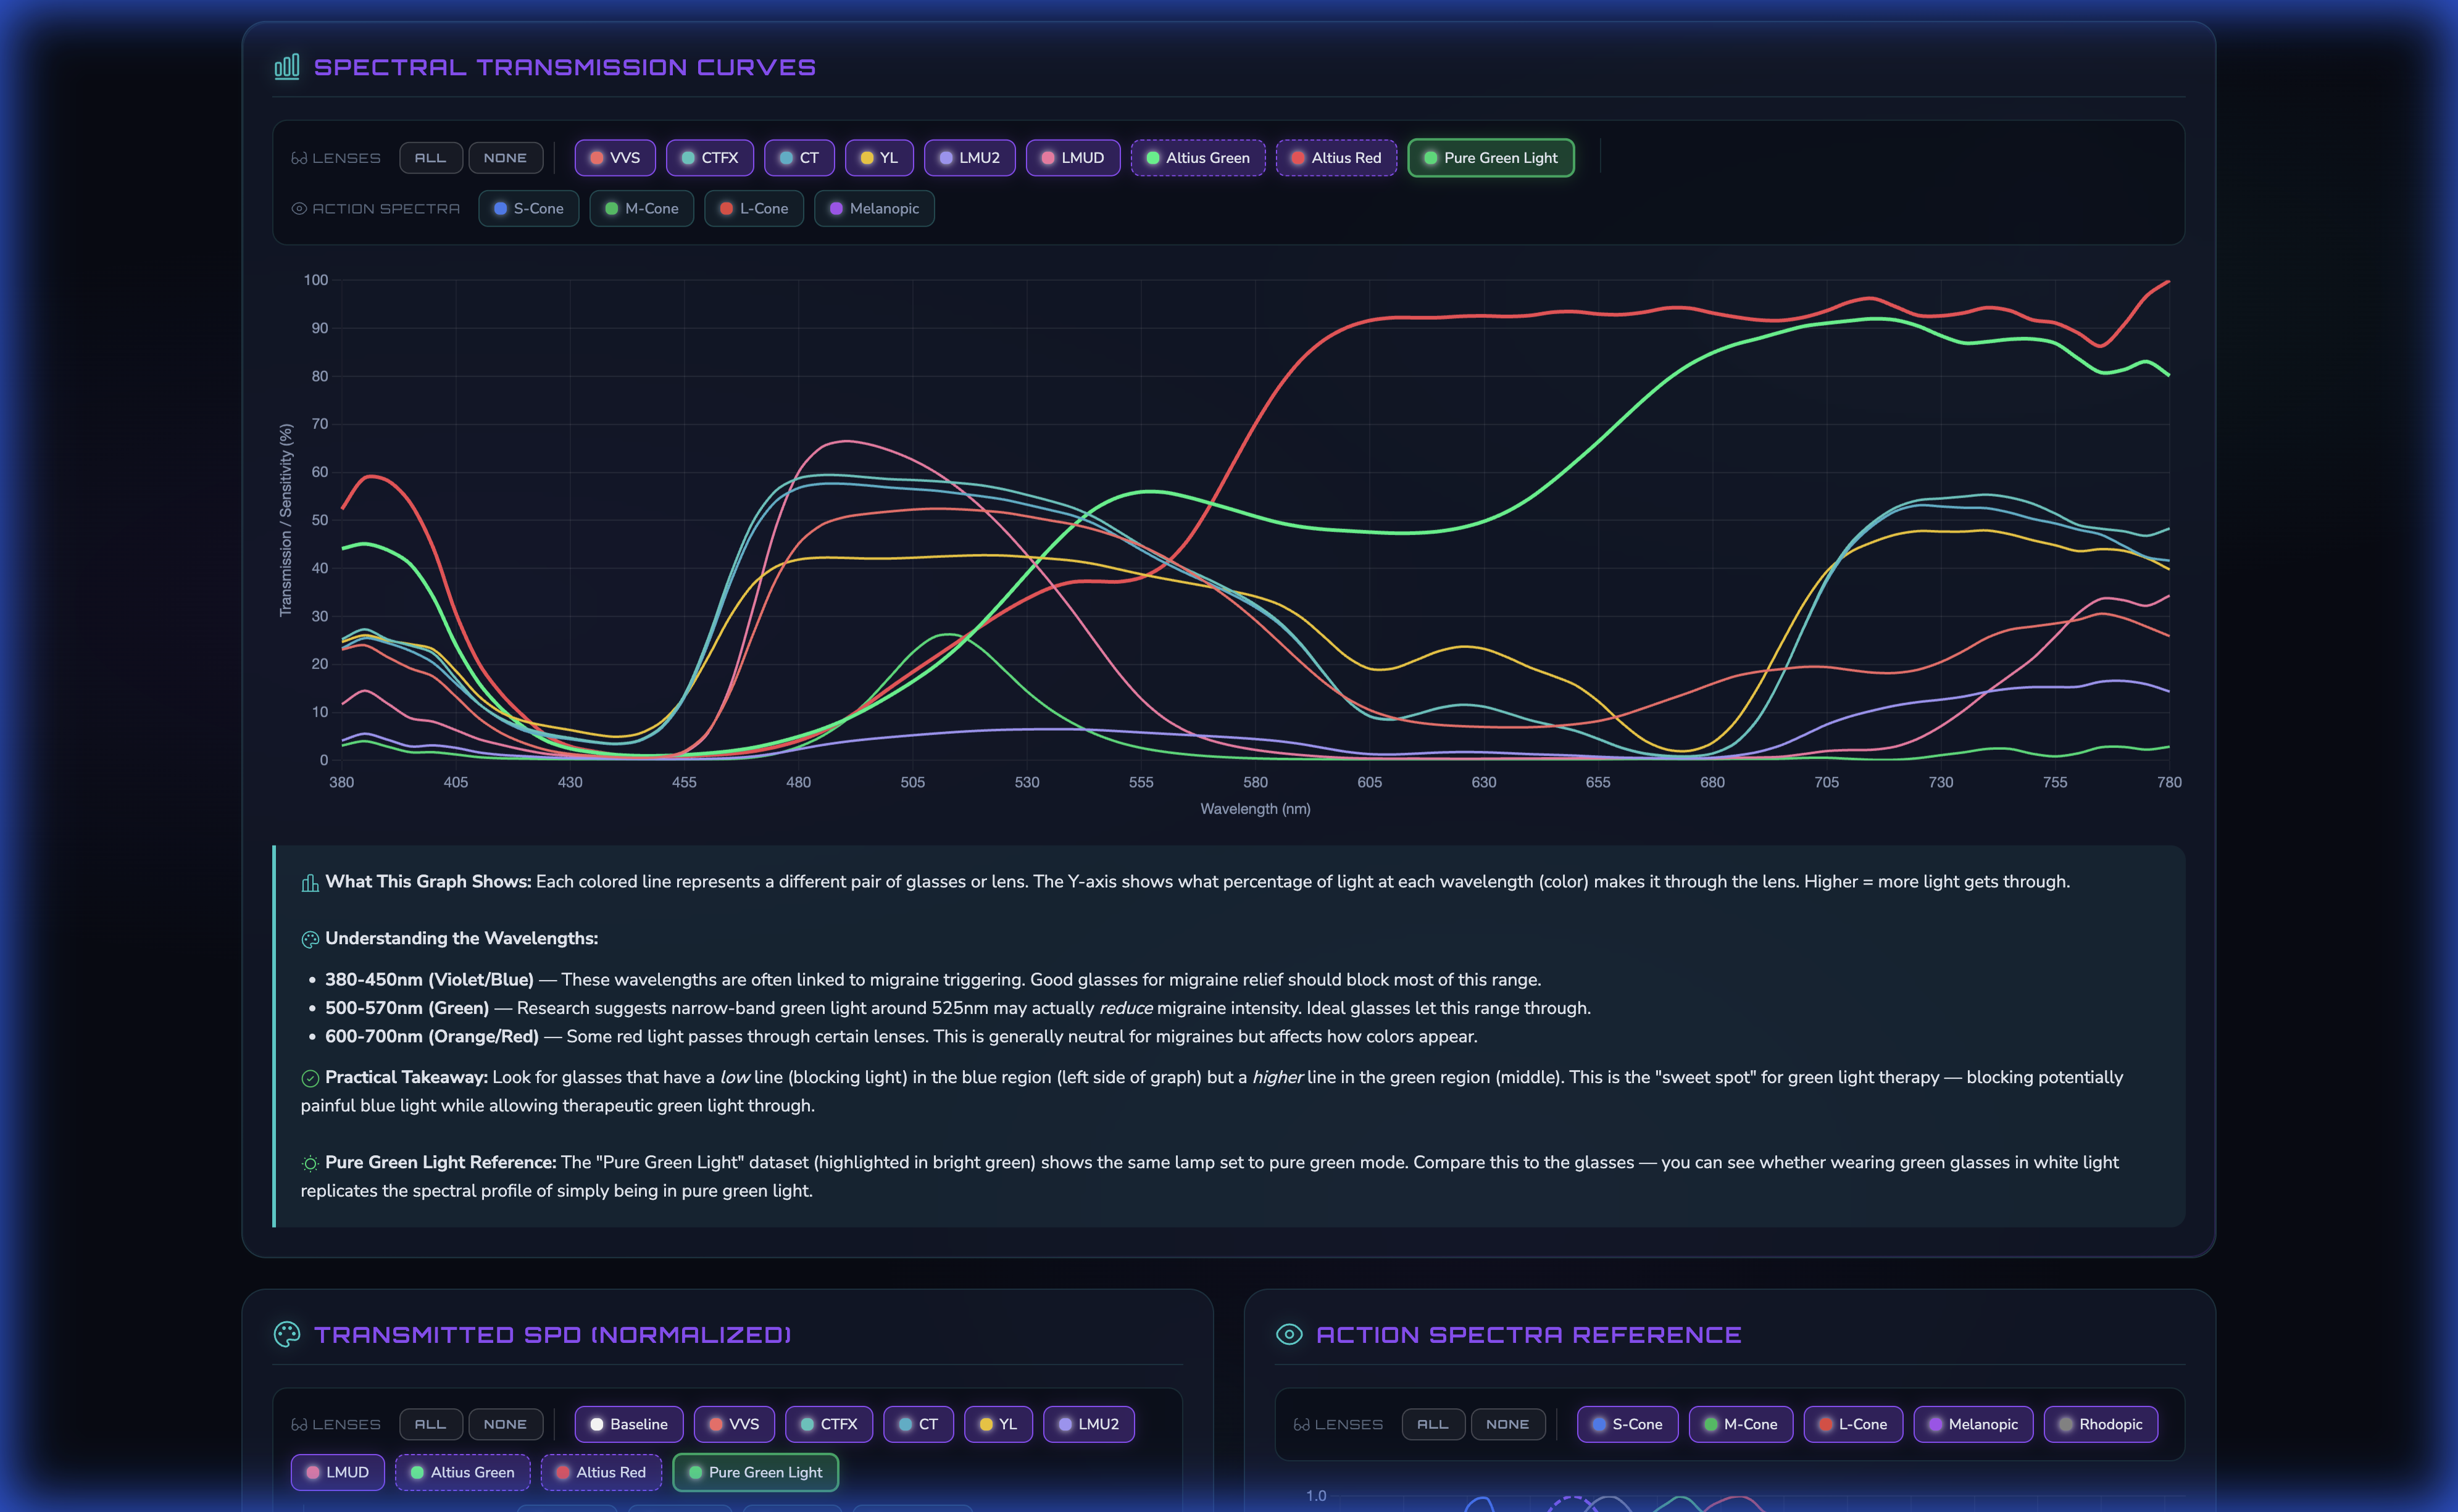The image size is (2458, 1512).
Task: Click the palette icon beside Transmitted SPD
Action: click(x=287, y=1334)
